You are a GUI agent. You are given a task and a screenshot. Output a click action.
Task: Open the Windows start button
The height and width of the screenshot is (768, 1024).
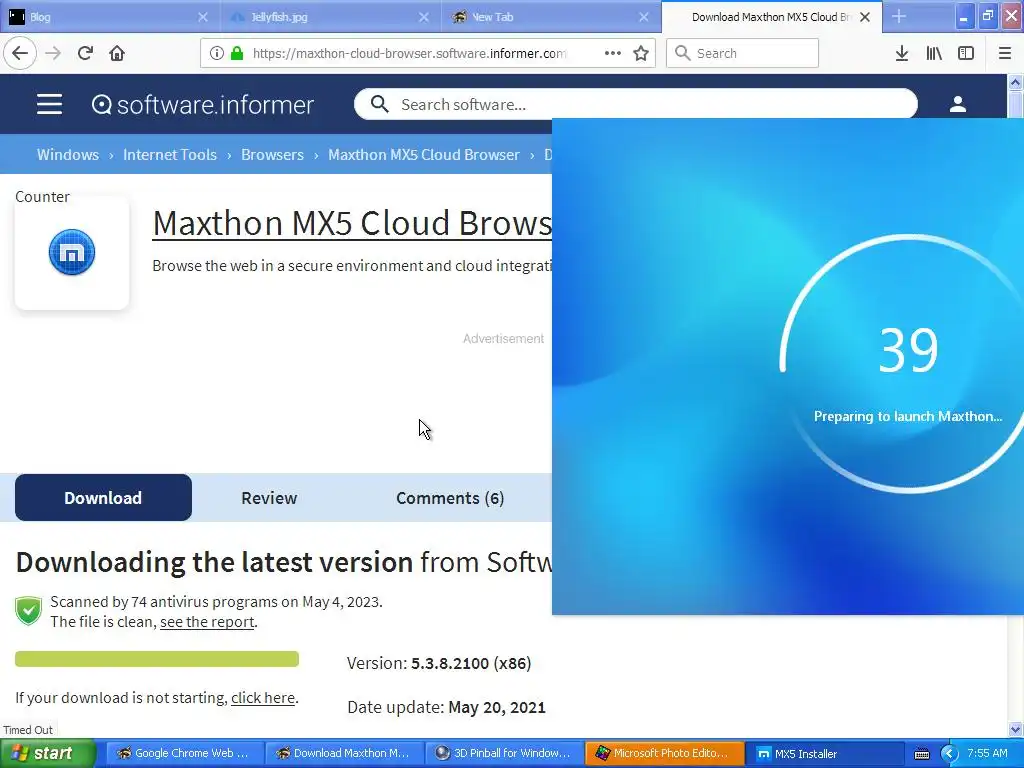[x=48, y=753]
